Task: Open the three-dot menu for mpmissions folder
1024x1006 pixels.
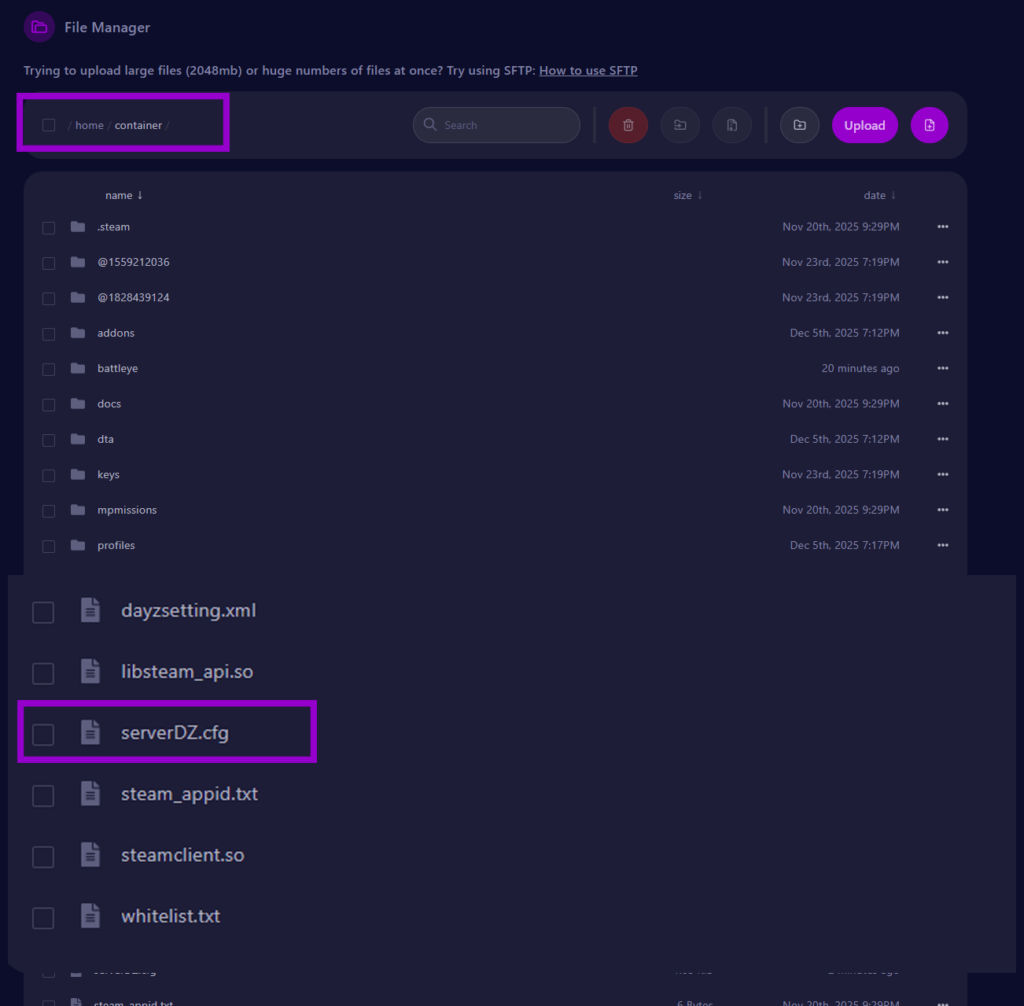Action: coord(942,510)
